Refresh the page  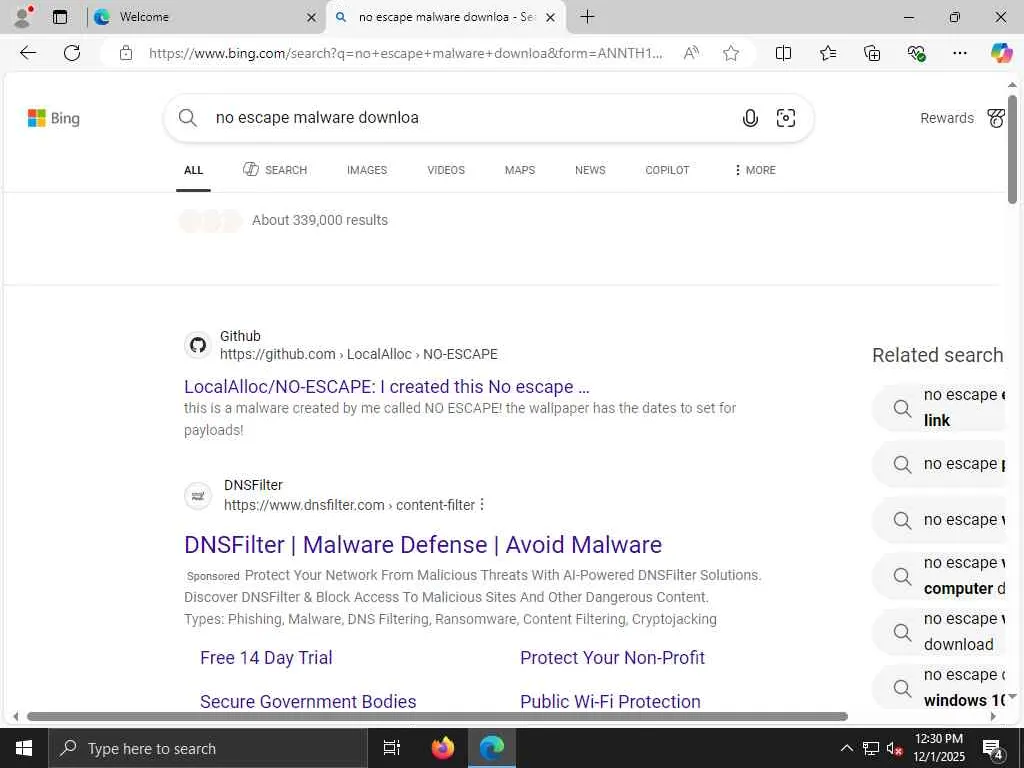point(72,53)
